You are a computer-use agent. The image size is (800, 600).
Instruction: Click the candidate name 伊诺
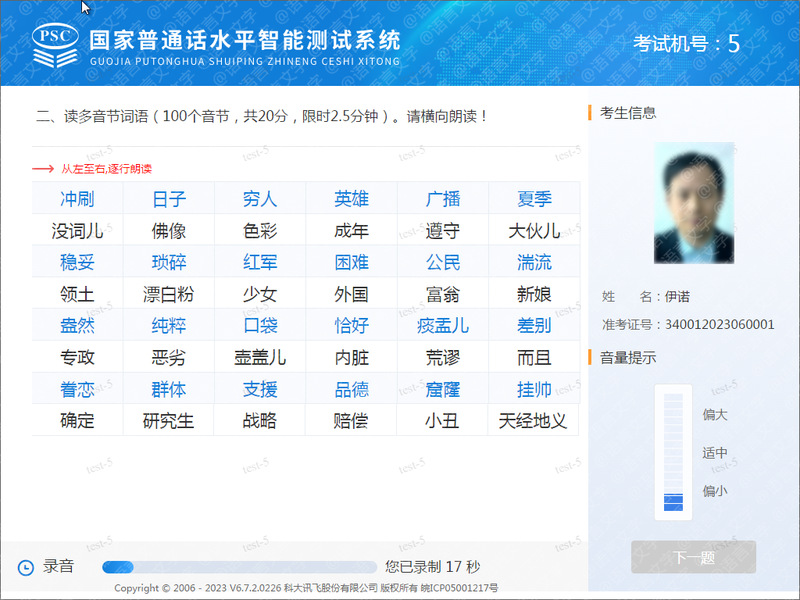(x=677, y=296)
